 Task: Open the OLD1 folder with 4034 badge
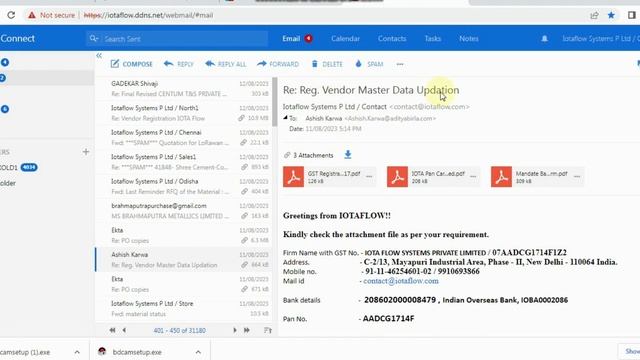pyautogui.click(x=19, y=167)
